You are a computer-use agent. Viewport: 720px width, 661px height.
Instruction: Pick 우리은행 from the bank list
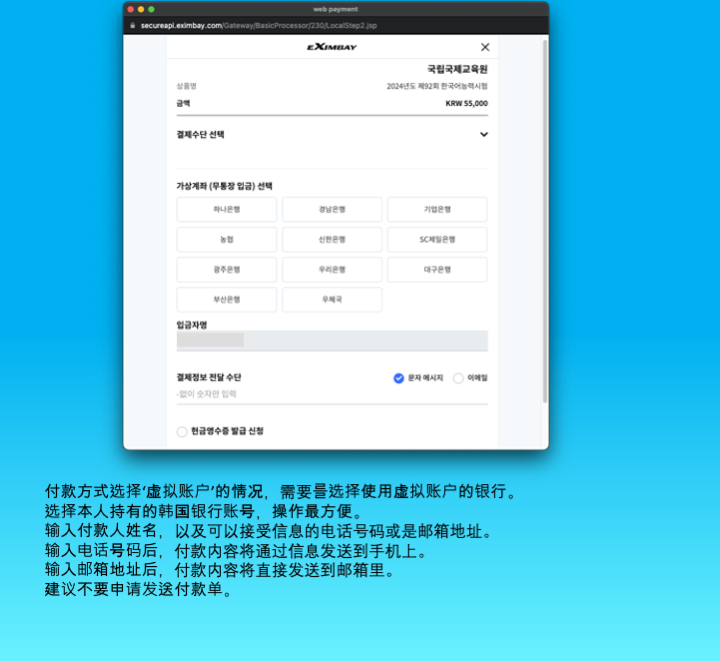332,270
